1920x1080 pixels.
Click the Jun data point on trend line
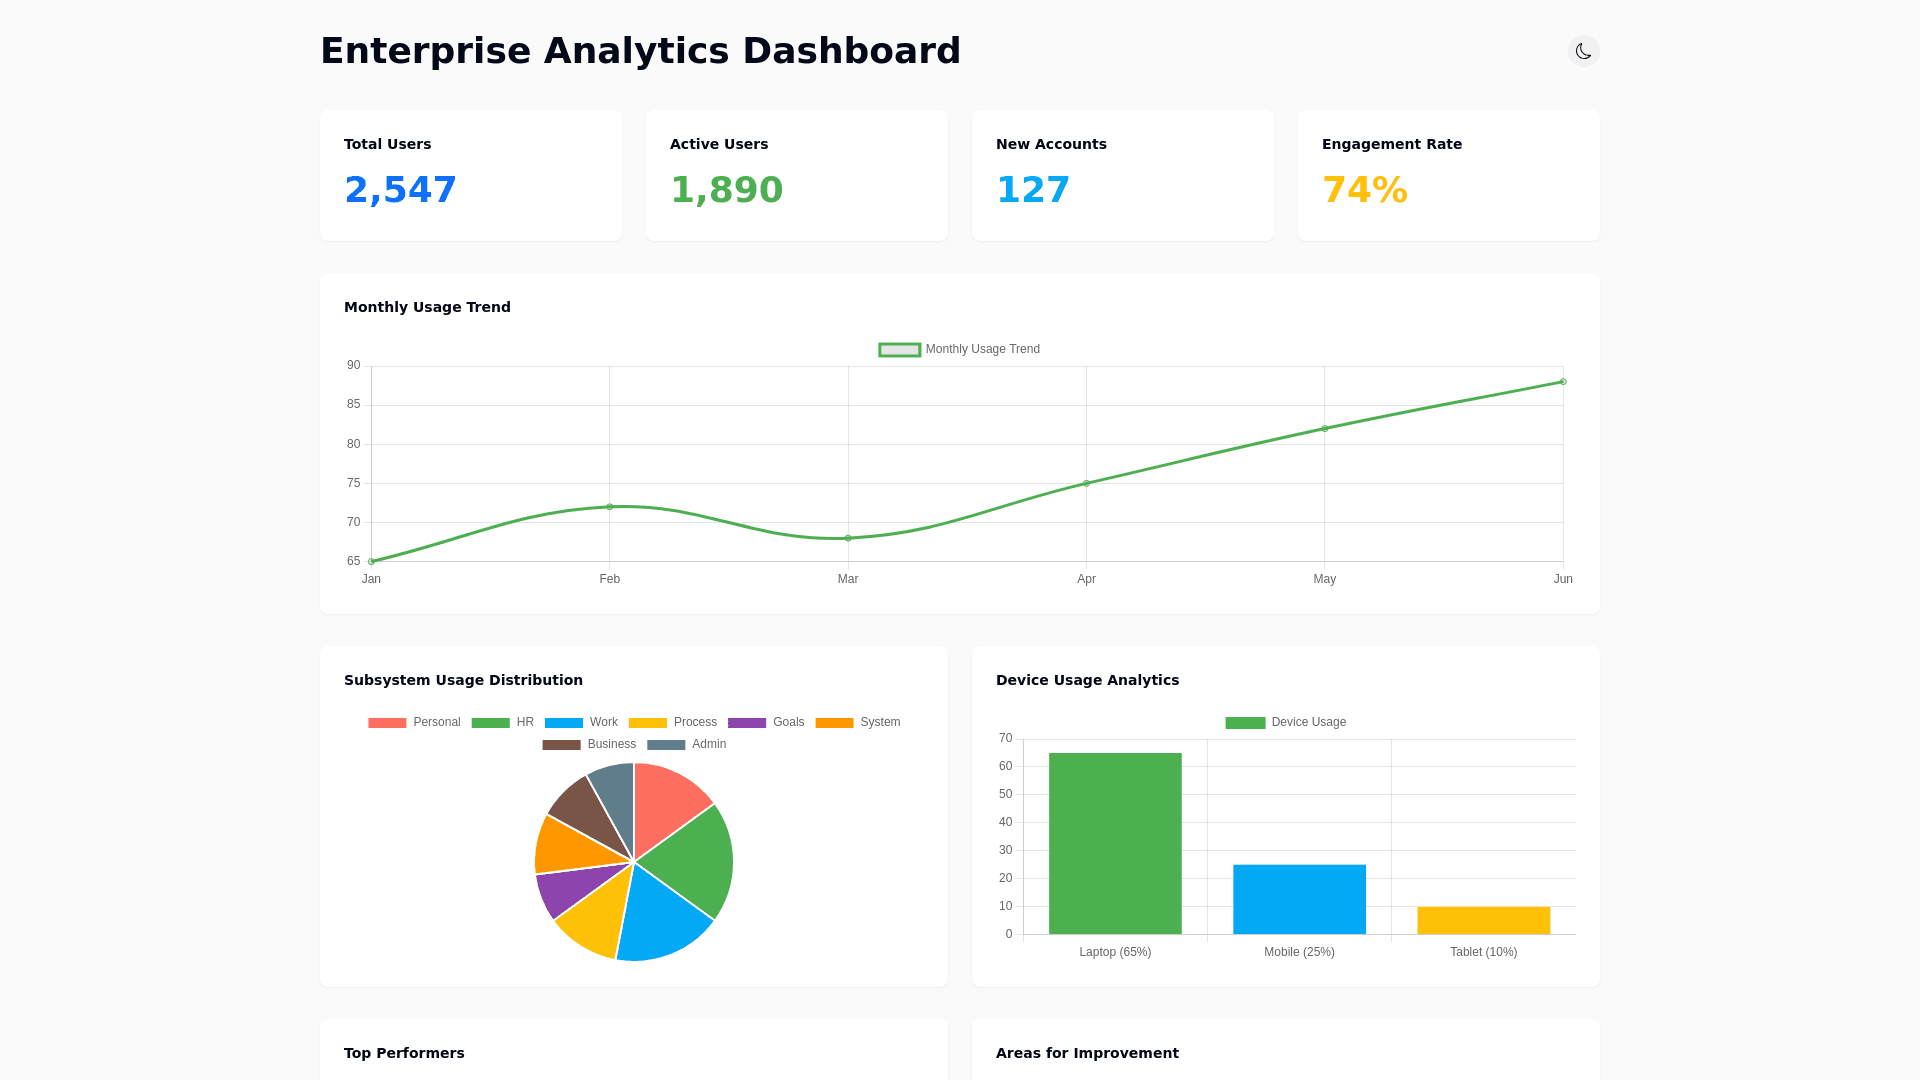[x=1563, y=382]
